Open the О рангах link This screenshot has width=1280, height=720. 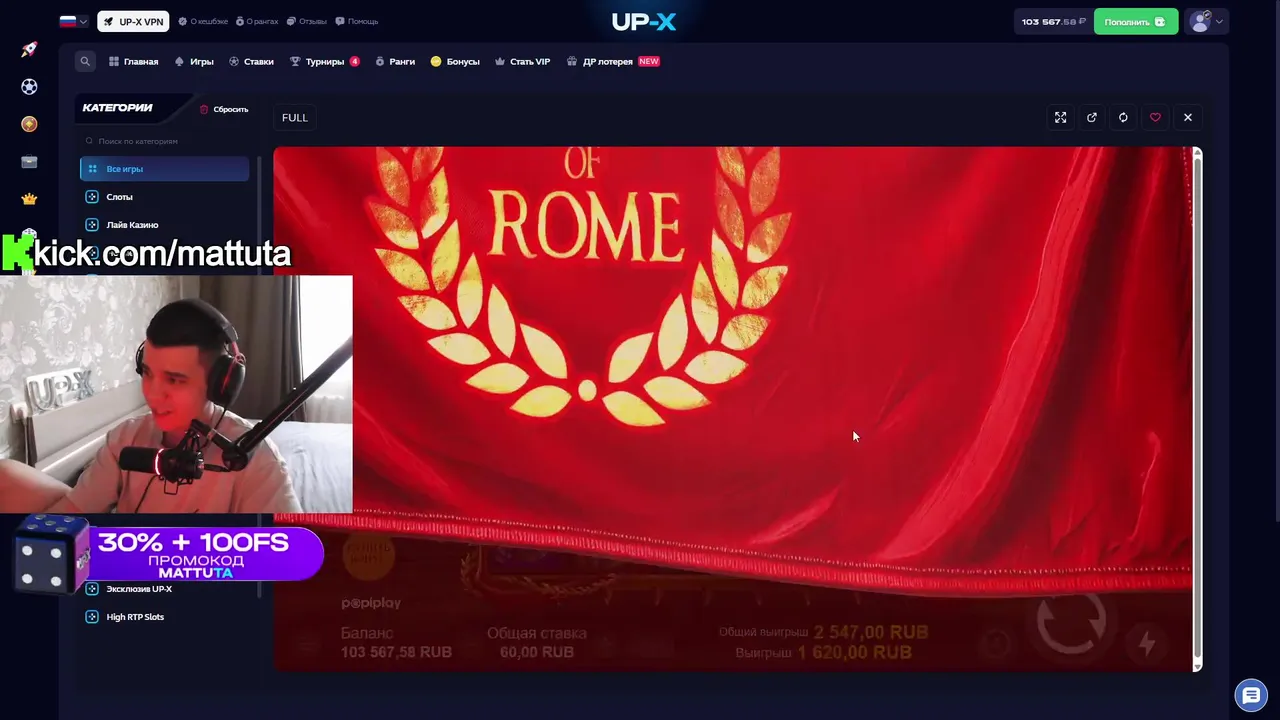pos(257,21)
